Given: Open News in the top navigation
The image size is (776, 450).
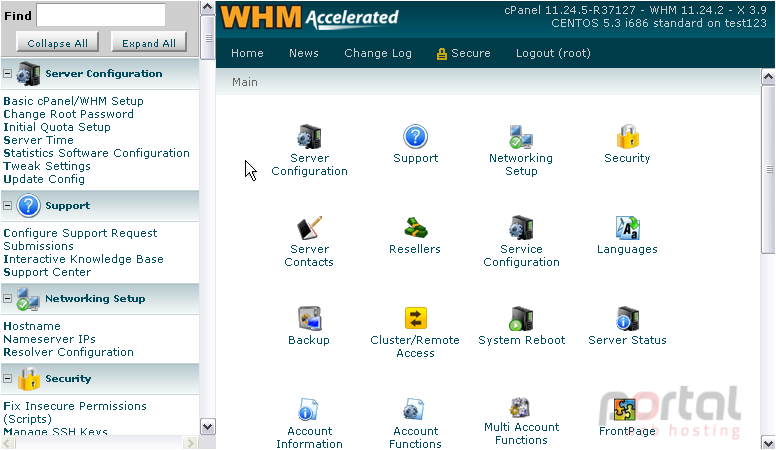Looking at the screenshot, I should coord(304,53).
